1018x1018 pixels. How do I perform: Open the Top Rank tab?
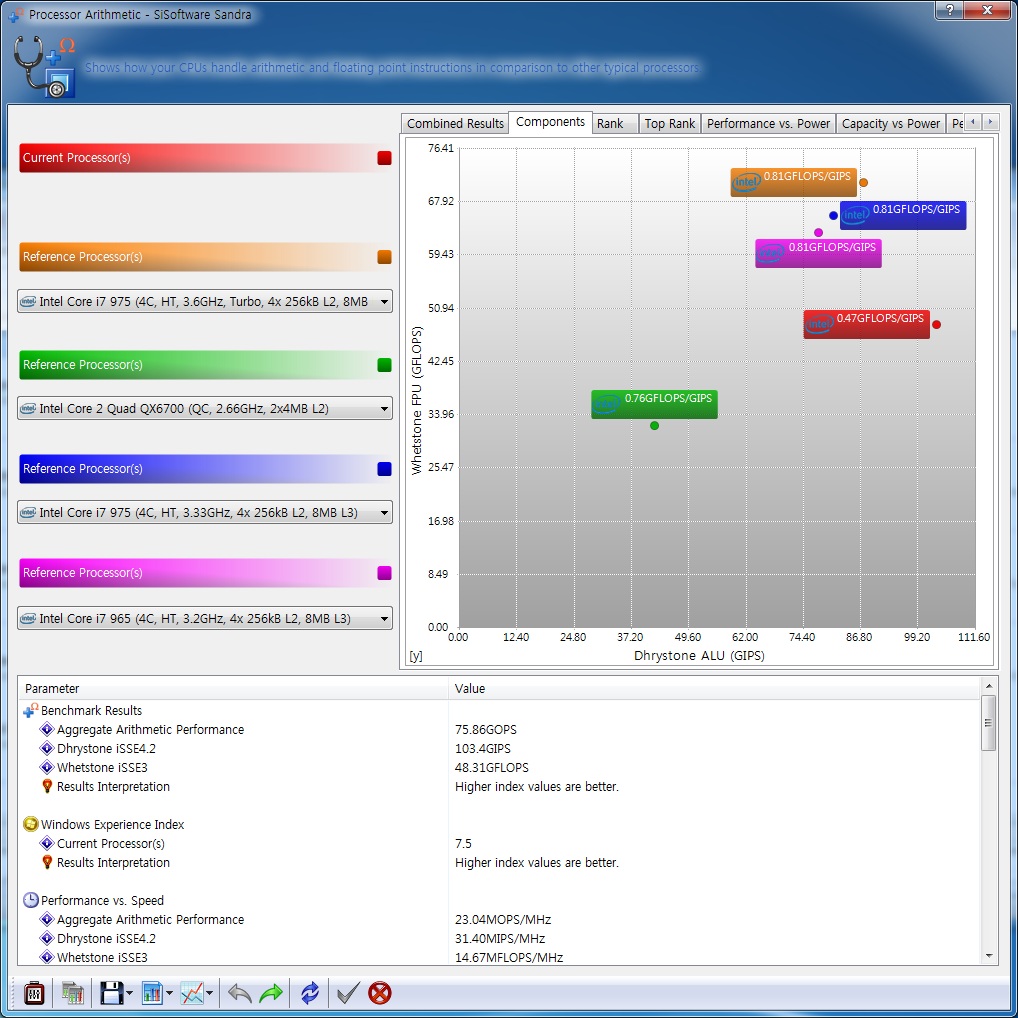tap(669, 123)
